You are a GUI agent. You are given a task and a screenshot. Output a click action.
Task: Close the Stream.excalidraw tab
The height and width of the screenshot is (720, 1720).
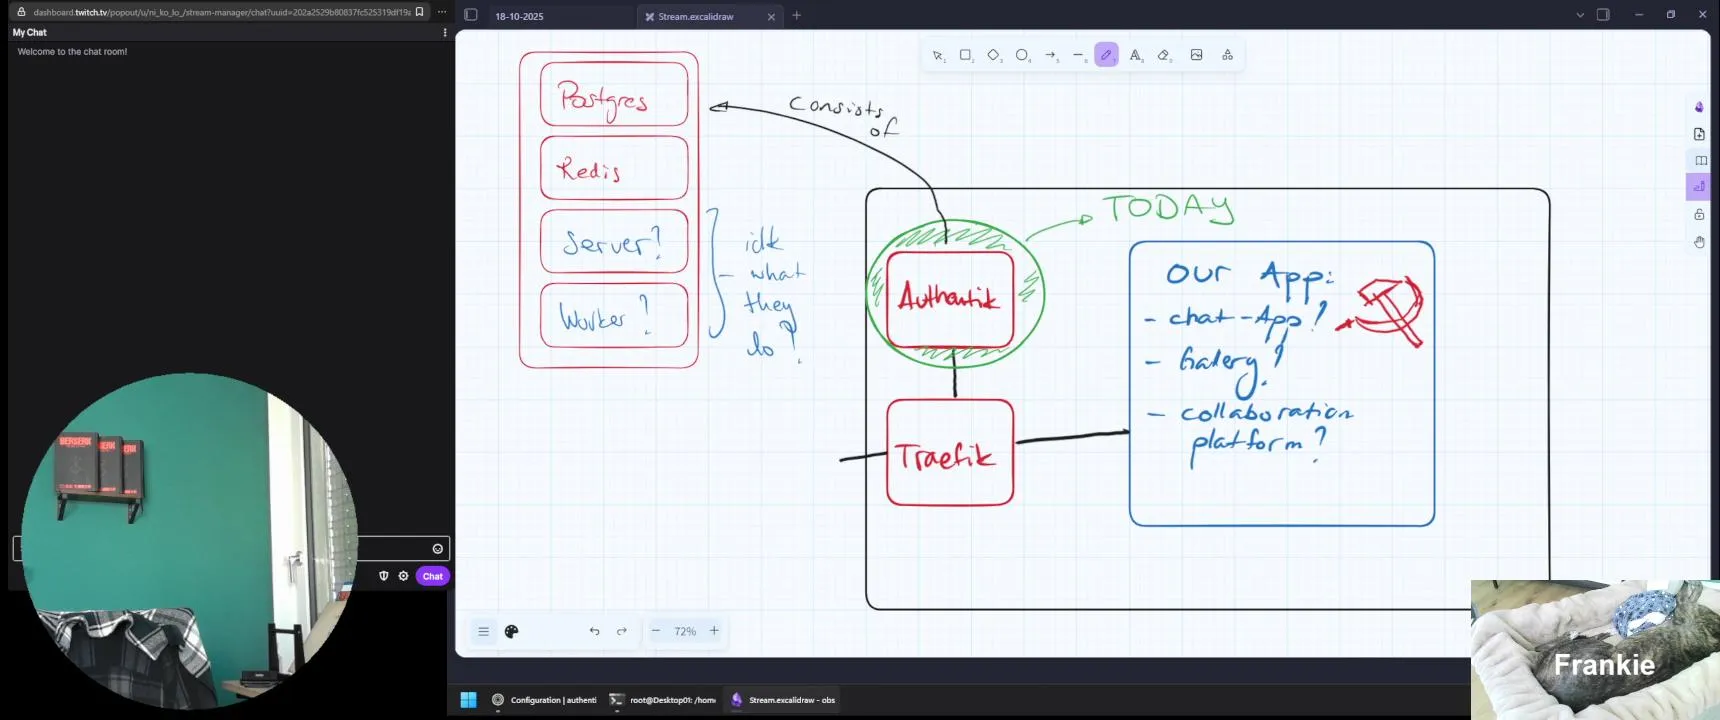click(771, 16)
